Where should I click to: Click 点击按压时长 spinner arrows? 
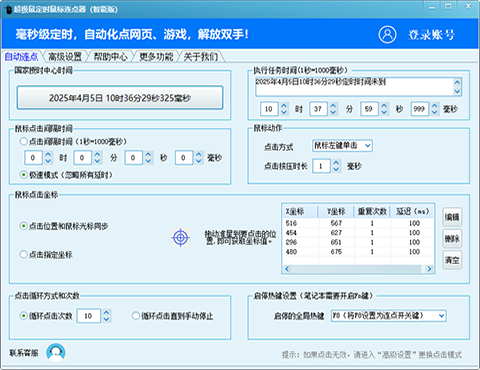tap(336, 166)
